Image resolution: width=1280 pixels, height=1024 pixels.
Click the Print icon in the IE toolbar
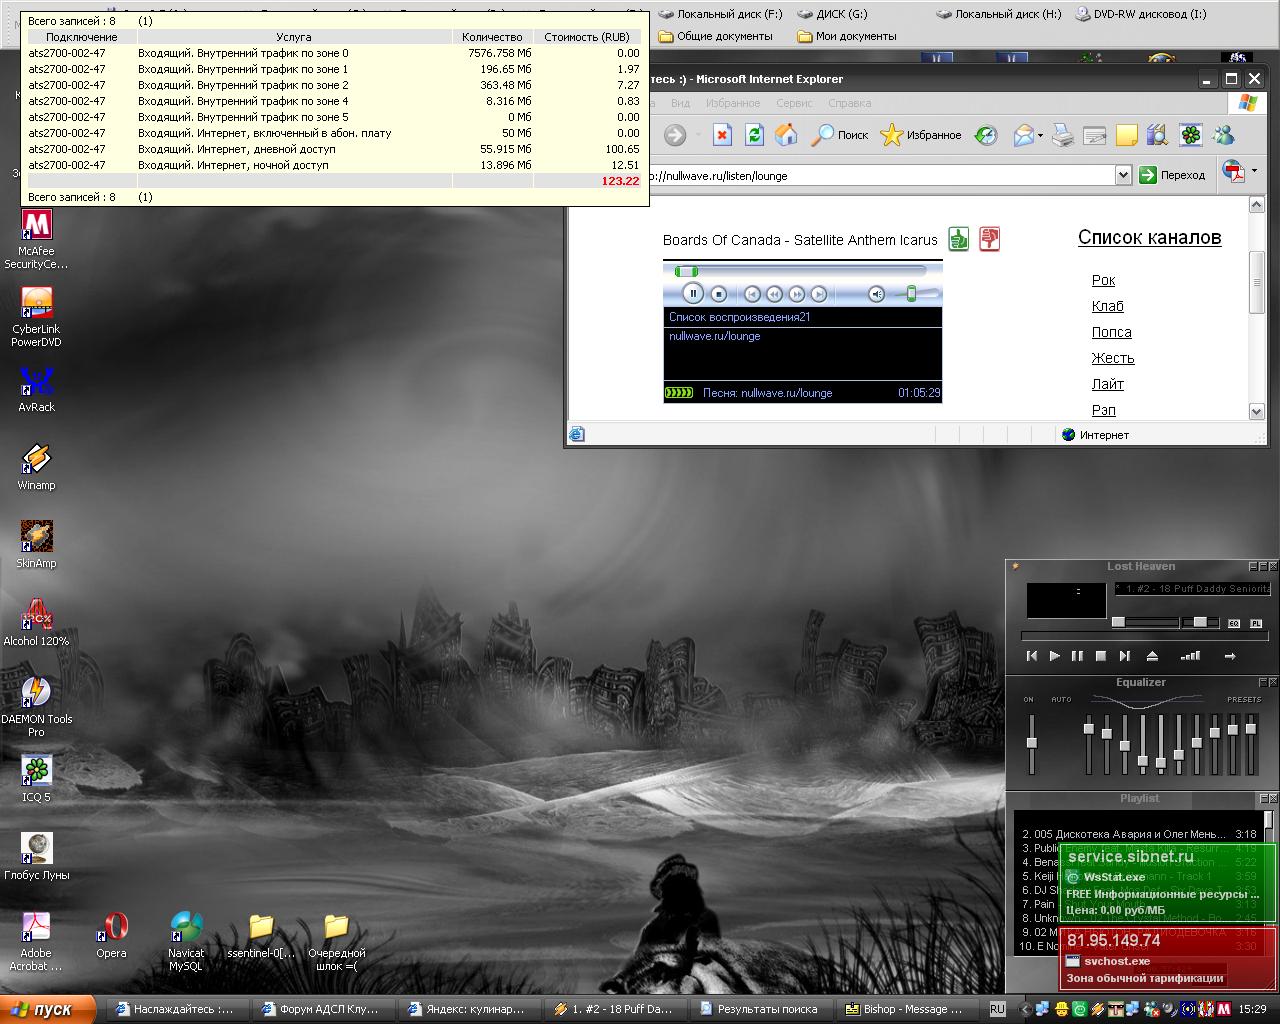[x=1062, y=135]
